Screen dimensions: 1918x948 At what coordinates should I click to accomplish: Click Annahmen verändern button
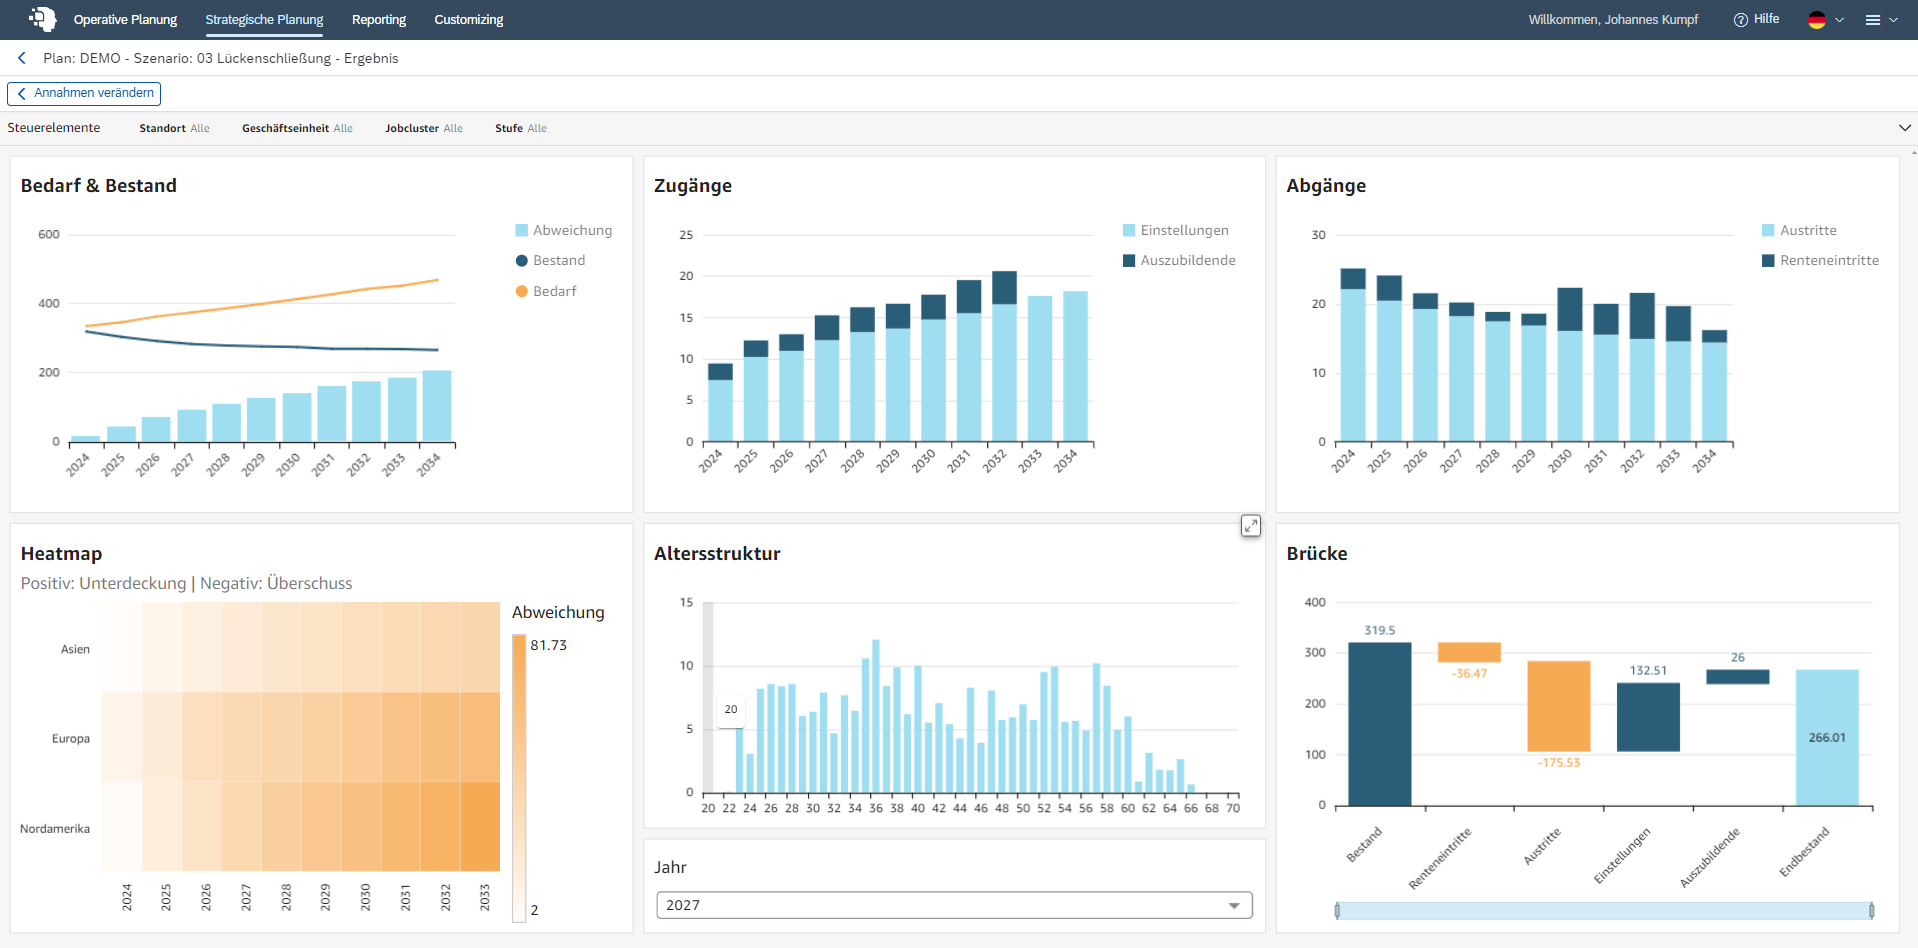click(x=84, y=93)
